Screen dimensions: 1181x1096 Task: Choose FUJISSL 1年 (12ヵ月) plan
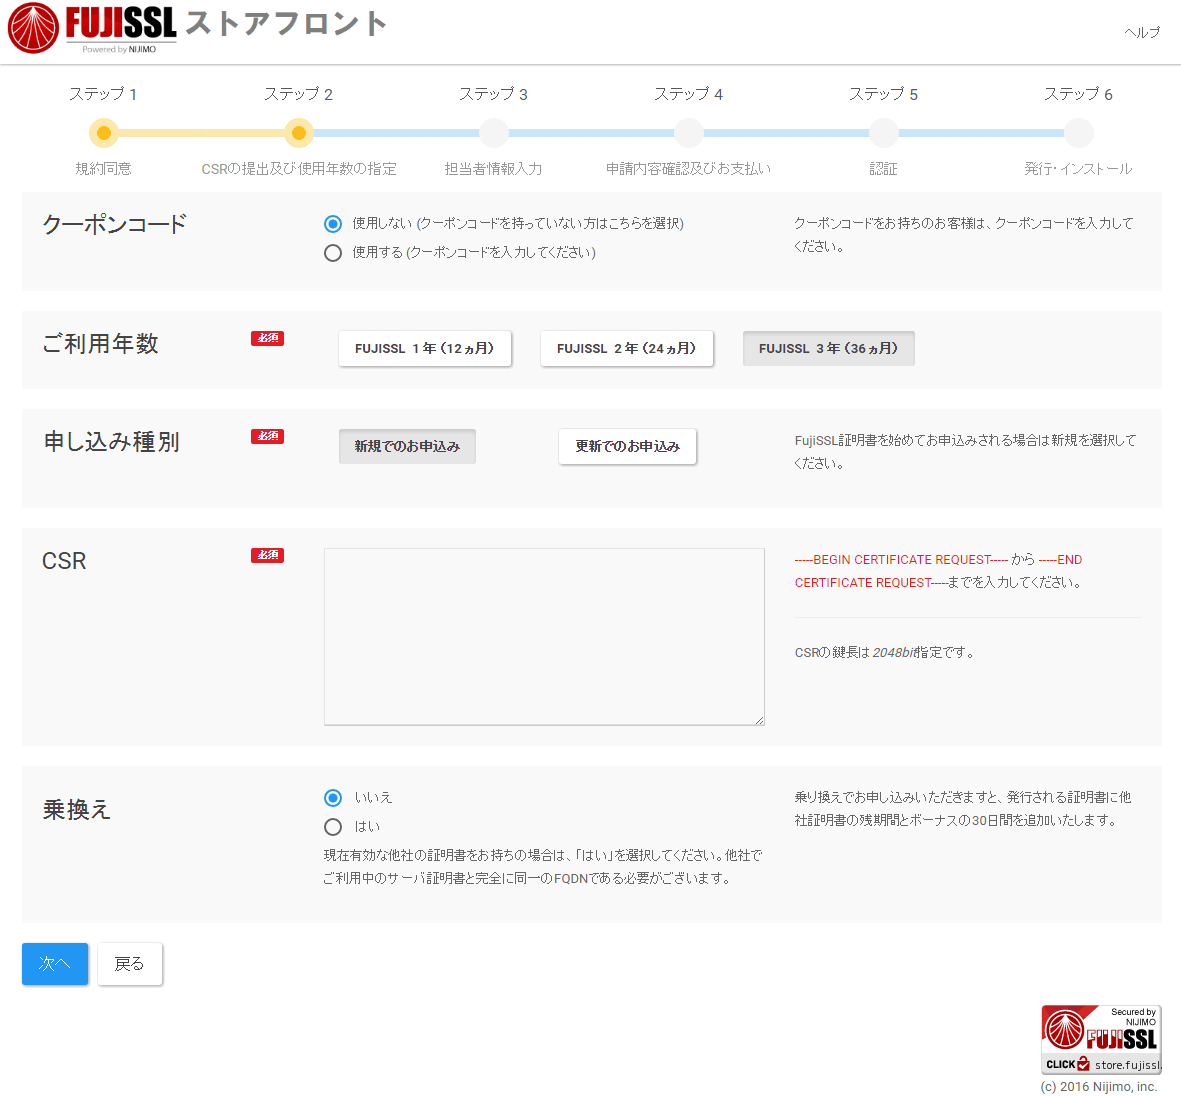click(425, 349)
